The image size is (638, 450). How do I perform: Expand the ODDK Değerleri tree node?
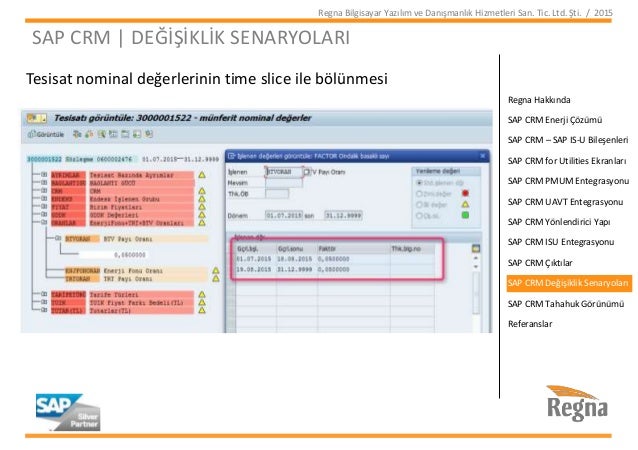[44, 215]
